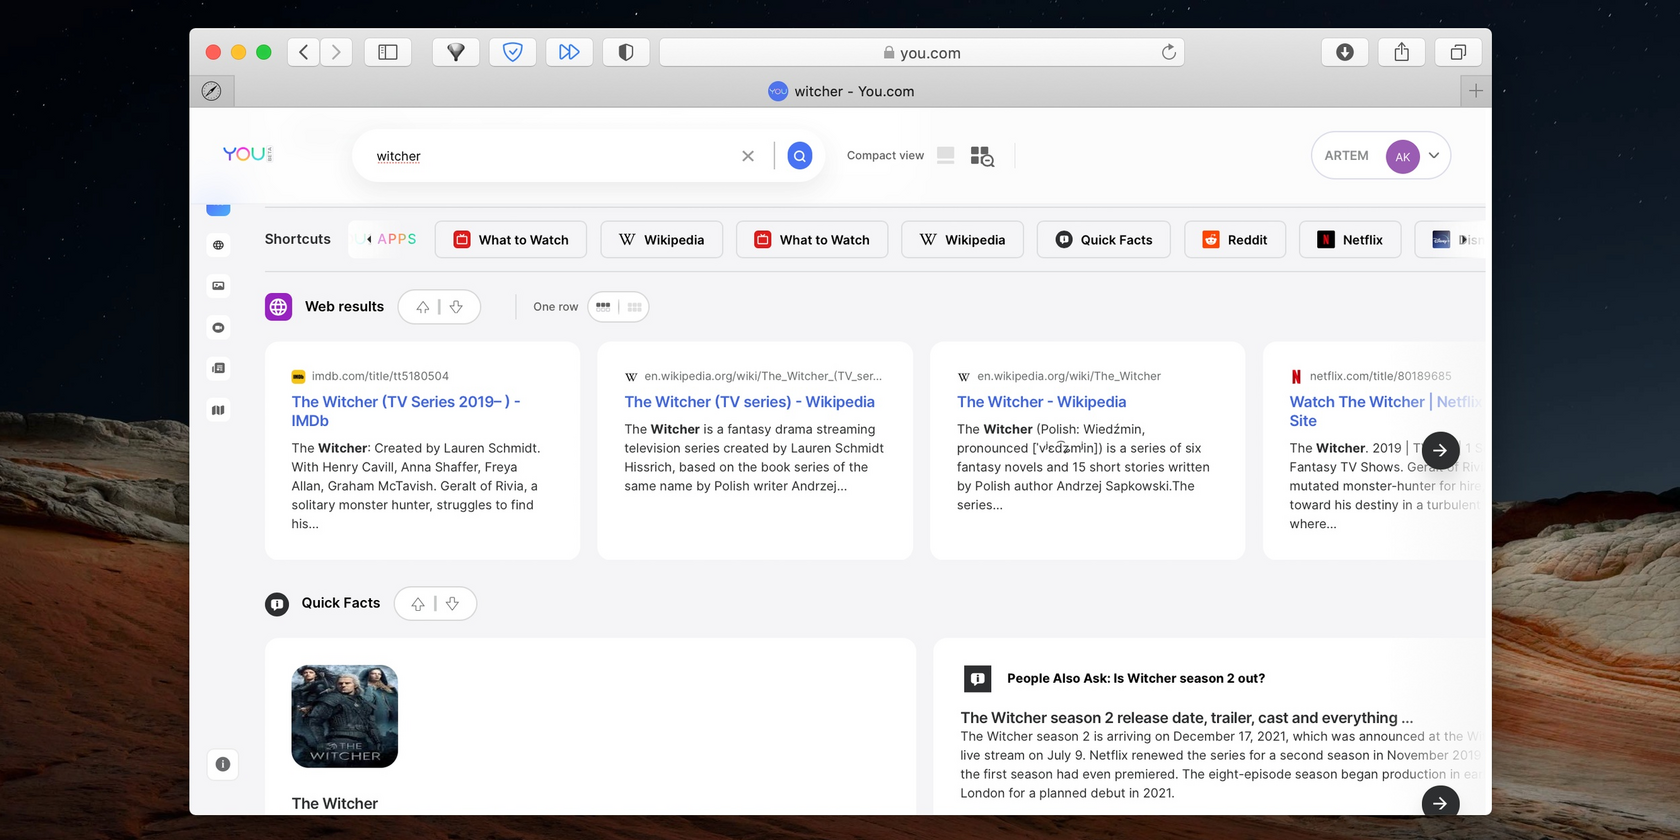Click 'People Also Ask: Is Witcher season 2 out?'
The image size is (1680, 840).
(1136, 678)
